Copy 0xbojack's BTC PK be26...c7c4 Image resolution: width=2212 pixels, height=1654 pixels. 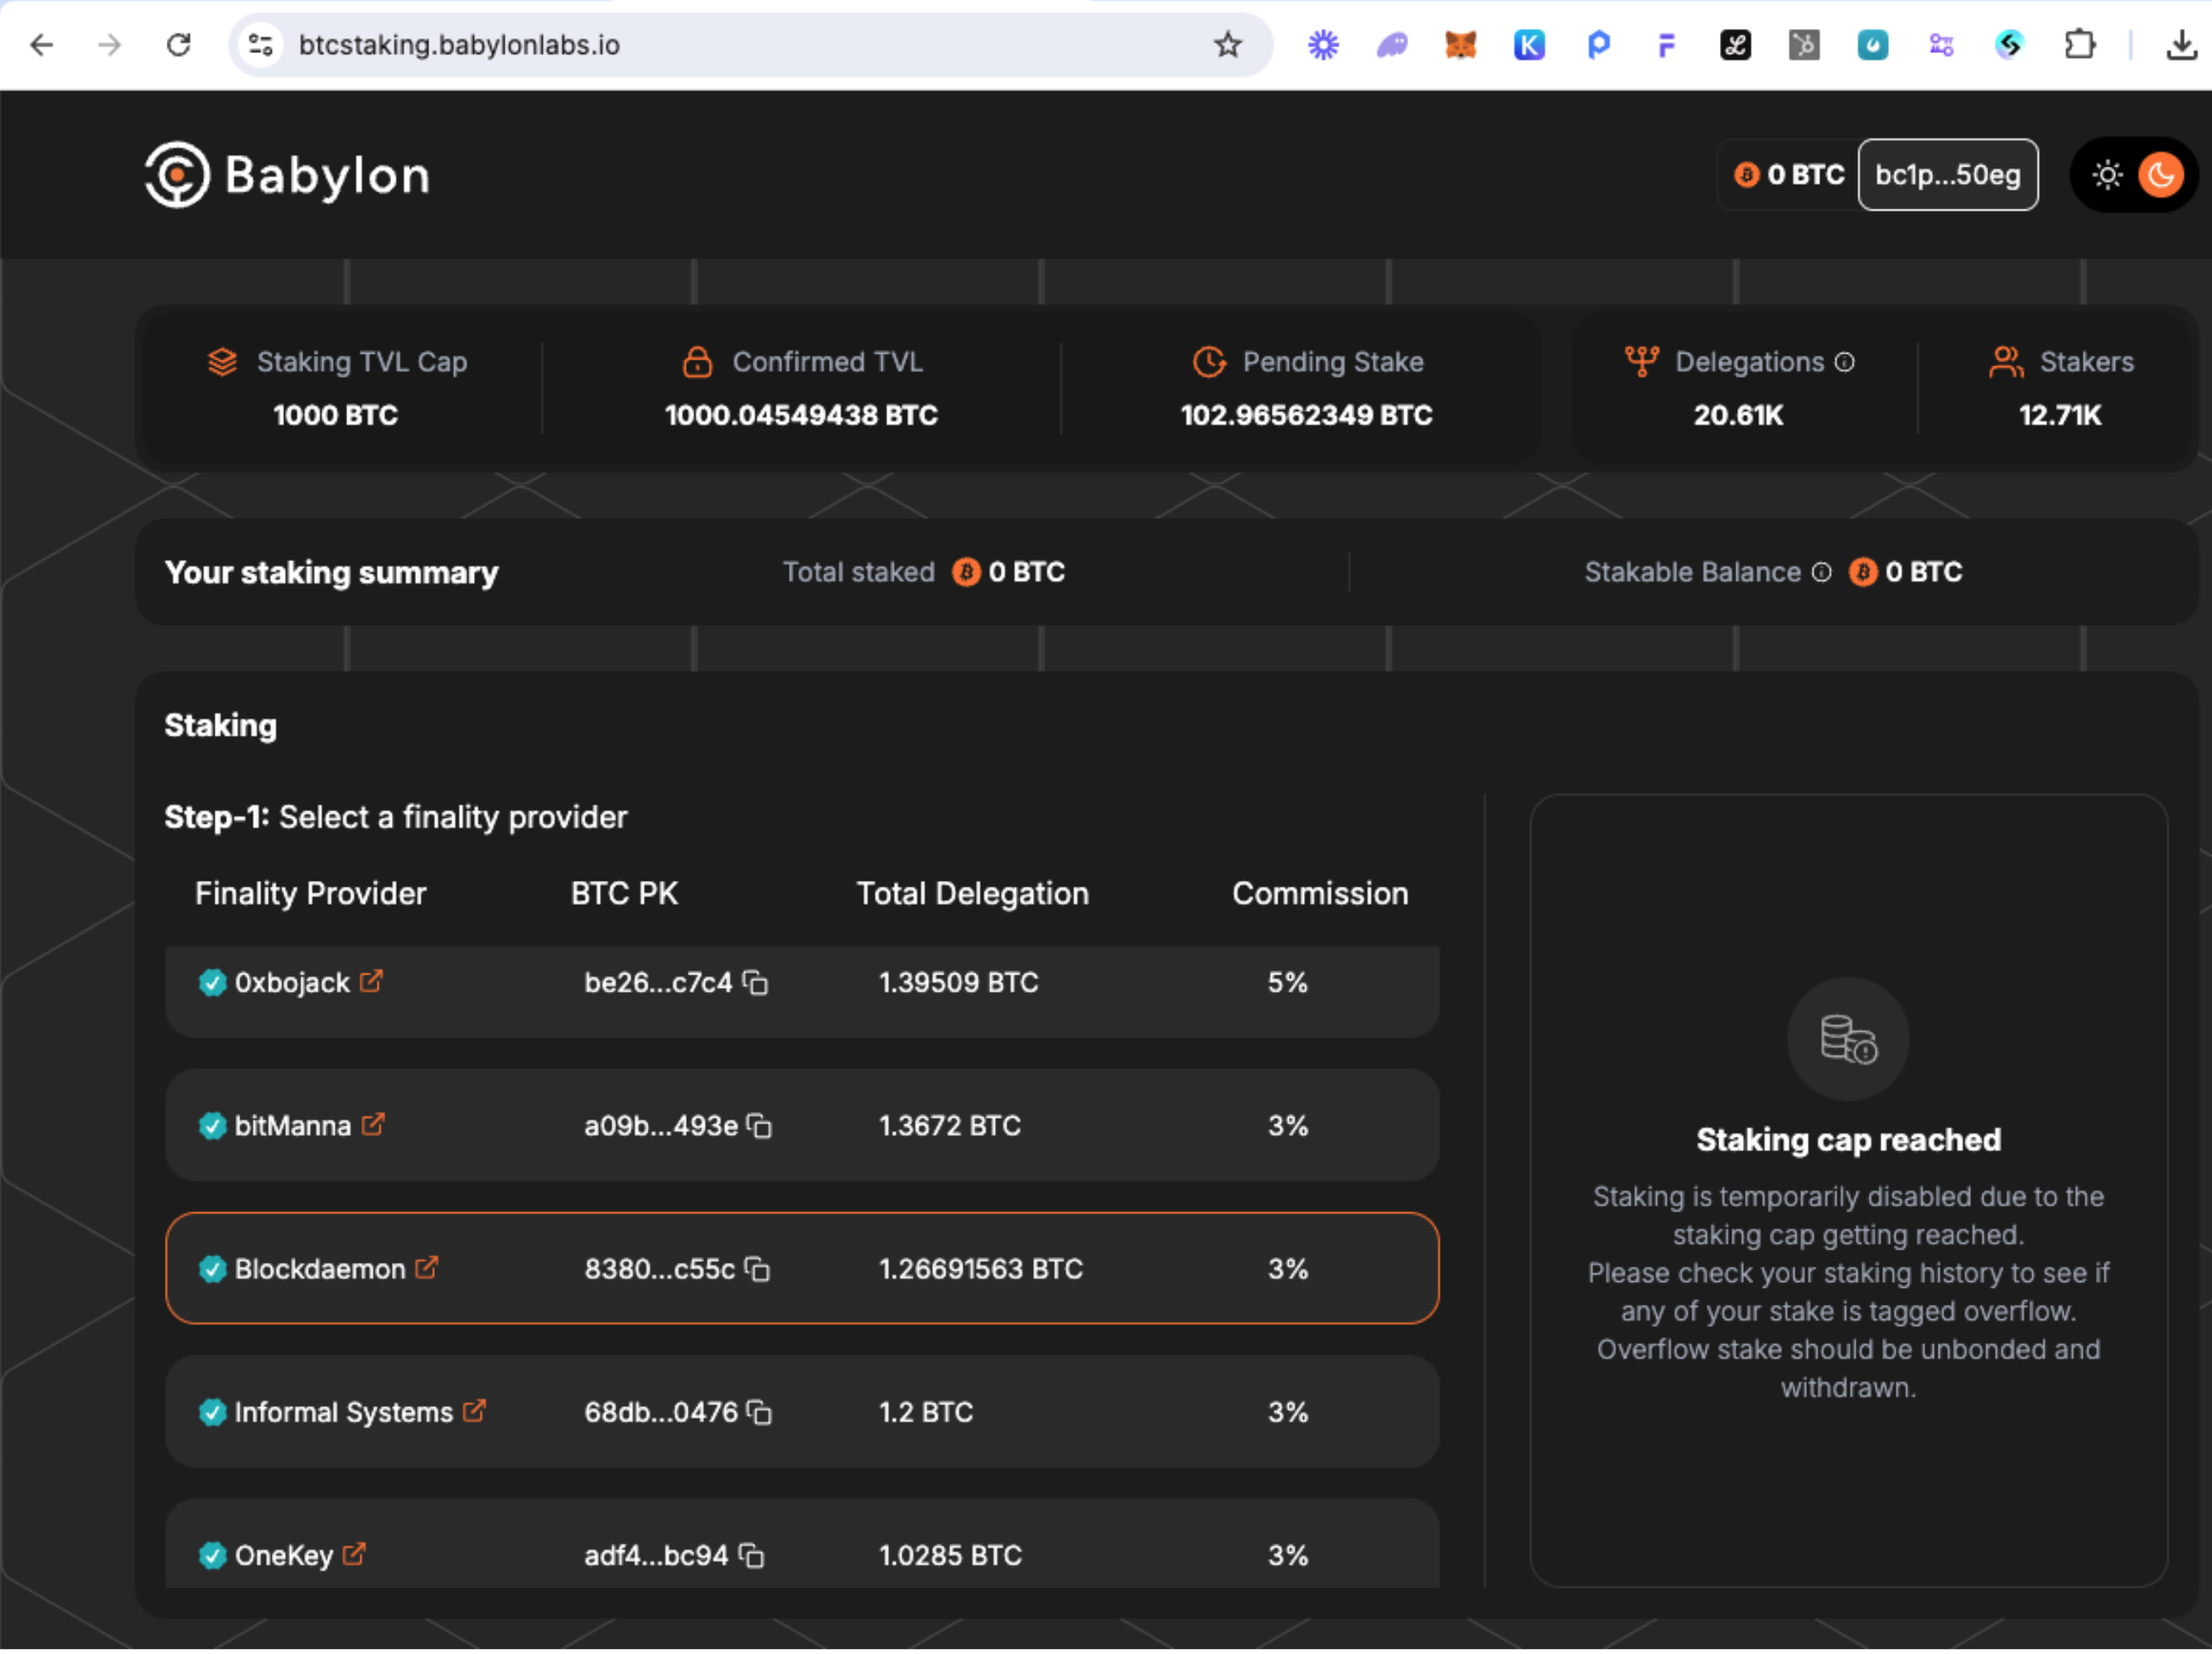756,983
